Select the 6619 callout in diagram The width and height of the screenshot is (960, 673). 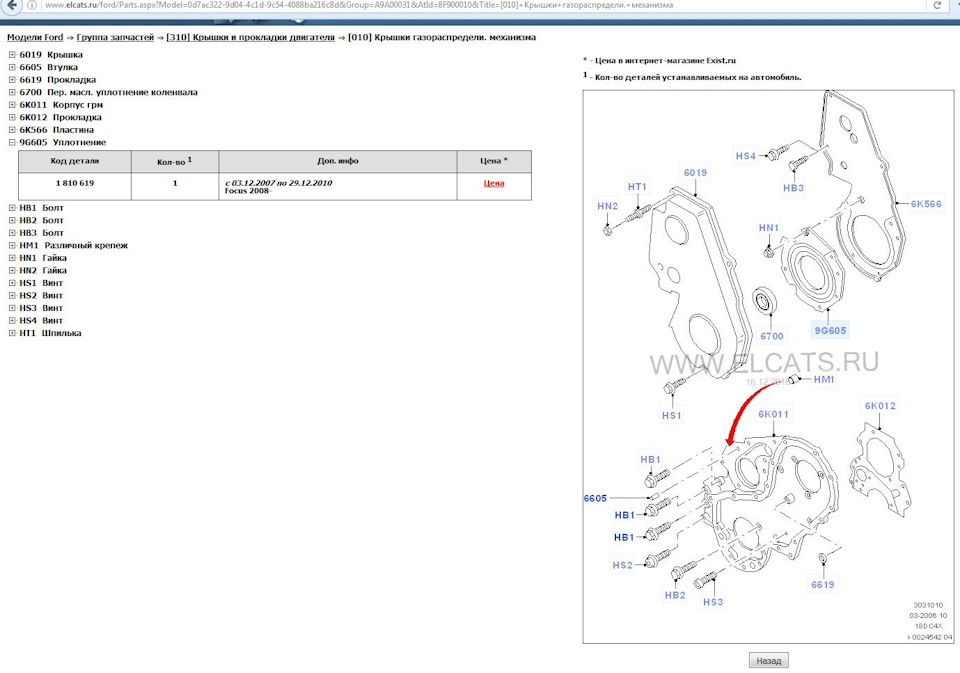point(823,584)
